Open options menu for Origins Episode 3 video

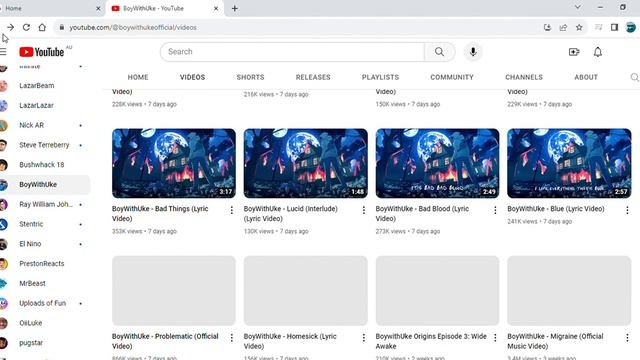(x=495, y=338)
